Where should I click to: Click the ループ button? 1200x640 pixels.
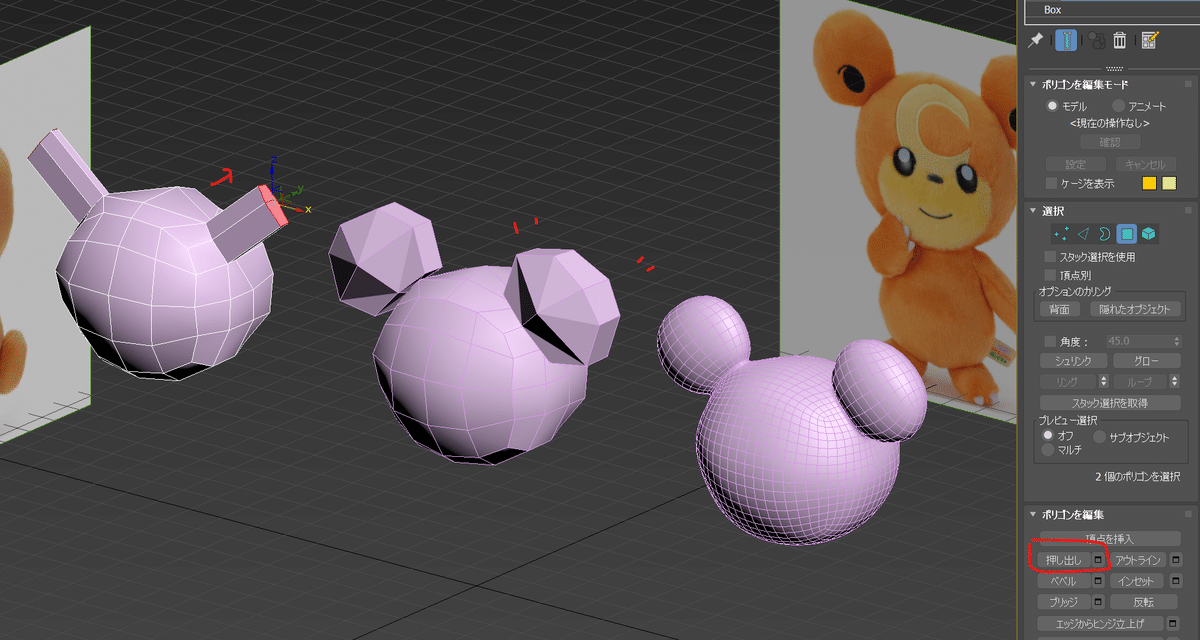tap(1140, 381)
